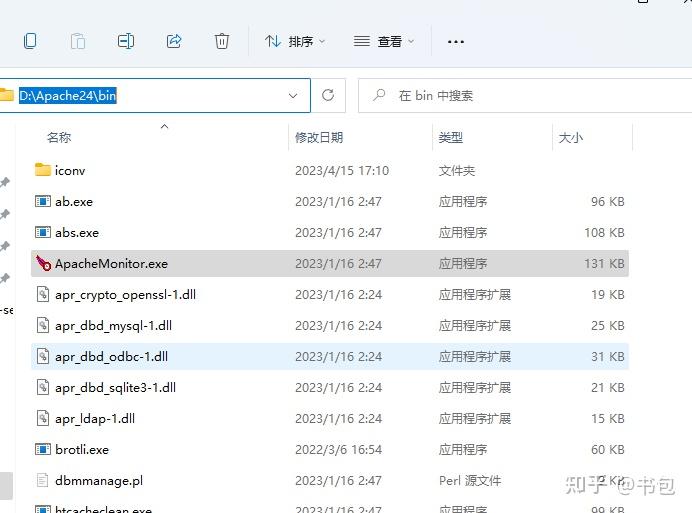Viewport: 692px width, 513px height.
Task: Click the address bar path D:\Apache24\bin
Action: (68, 95)
